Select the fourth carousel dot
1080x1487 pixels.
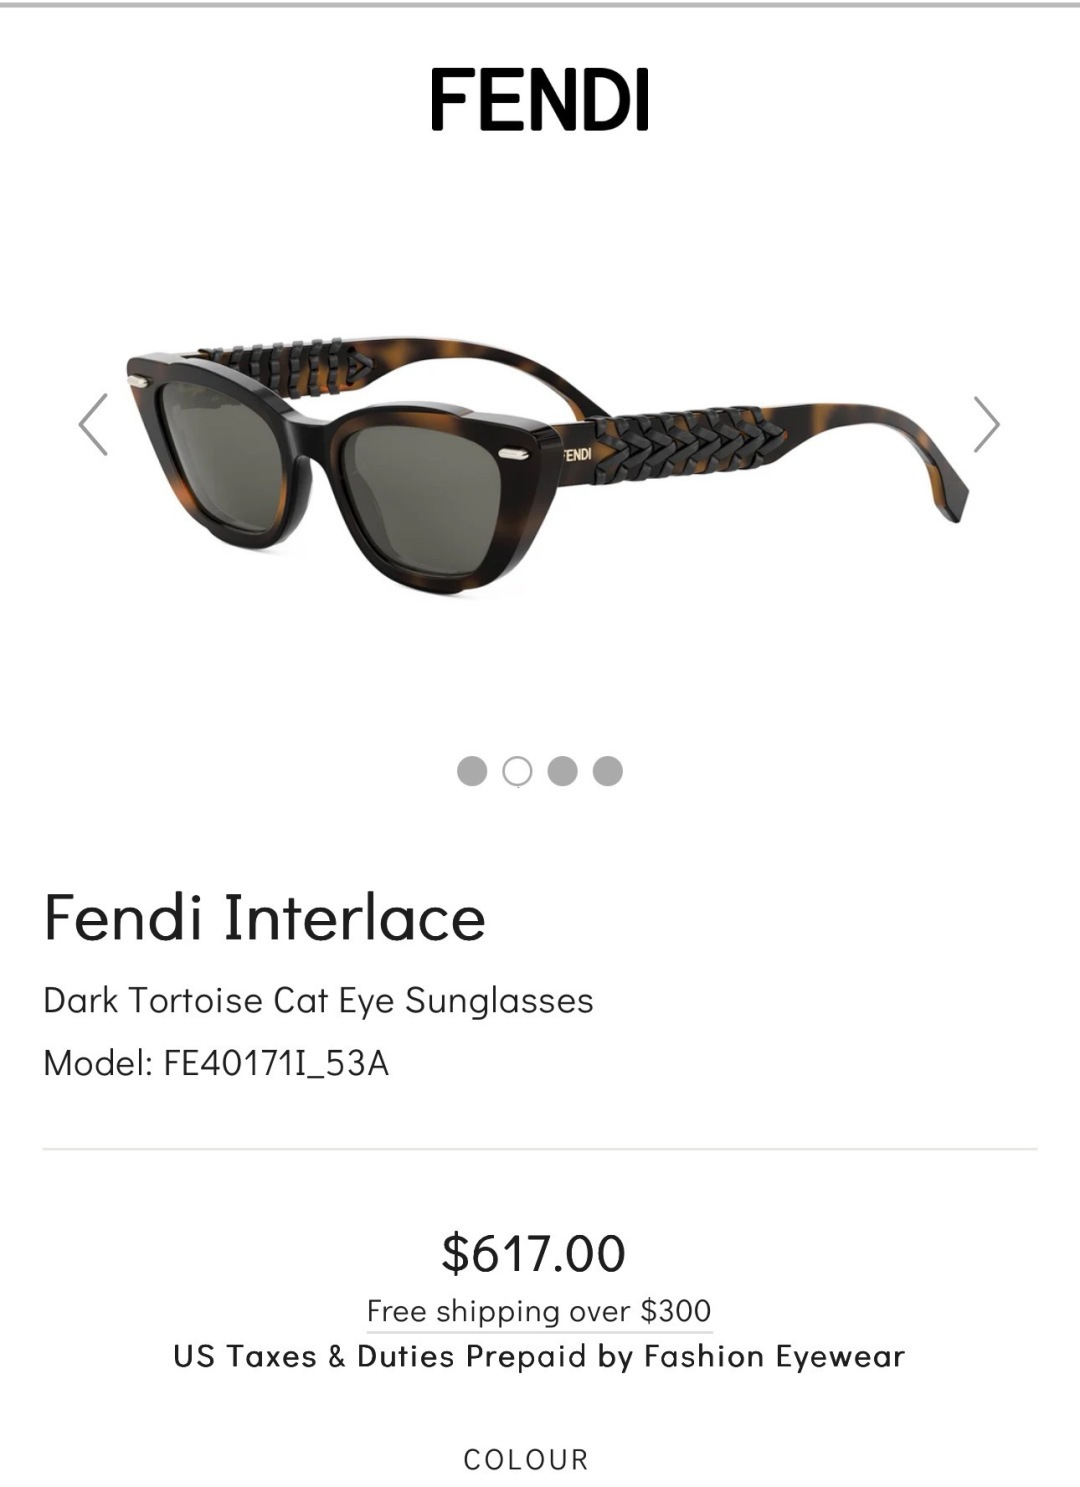608,771
